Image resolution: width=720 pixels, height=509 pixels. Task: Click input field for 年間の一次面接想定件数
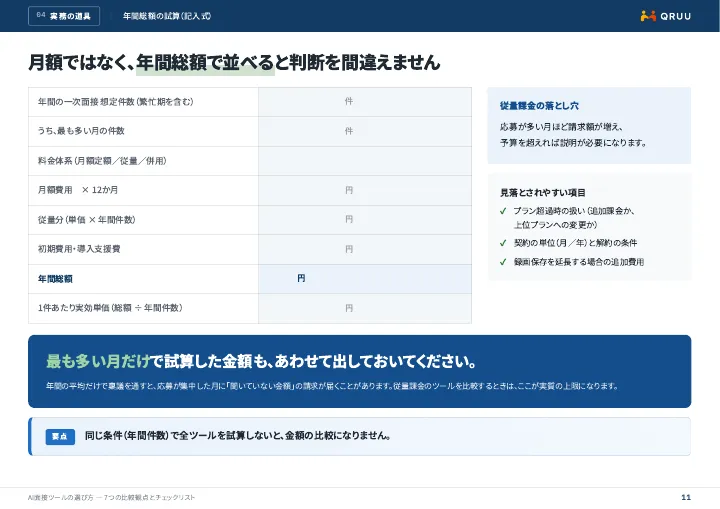[365, 102]
